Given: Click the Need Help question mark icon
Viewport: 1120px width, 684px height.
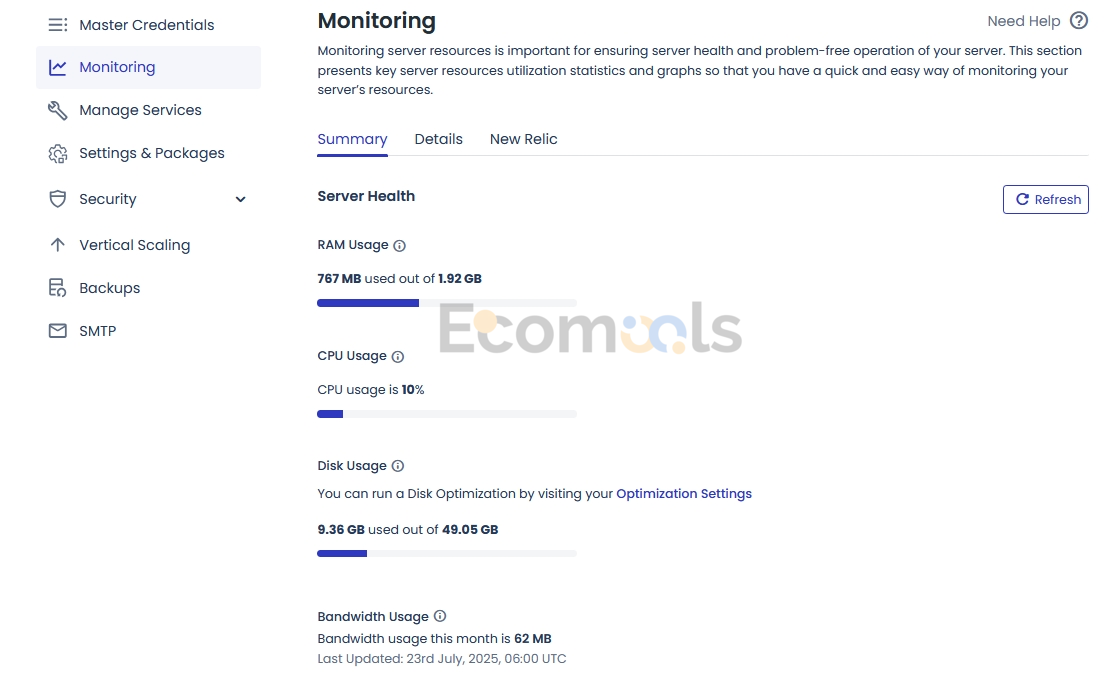Looking at the screenshot, I should [1079, 21].
